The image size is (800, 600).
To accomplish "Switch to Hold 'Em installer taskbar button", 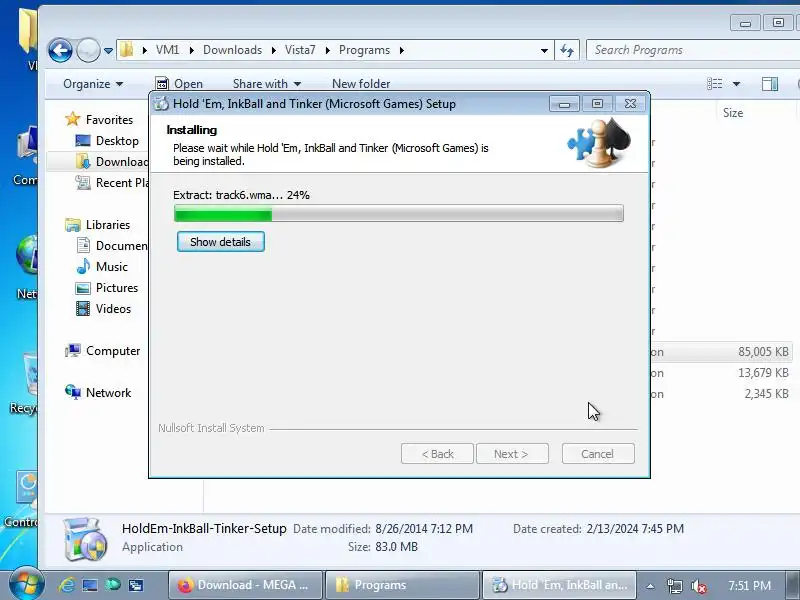I will (560, 585).
